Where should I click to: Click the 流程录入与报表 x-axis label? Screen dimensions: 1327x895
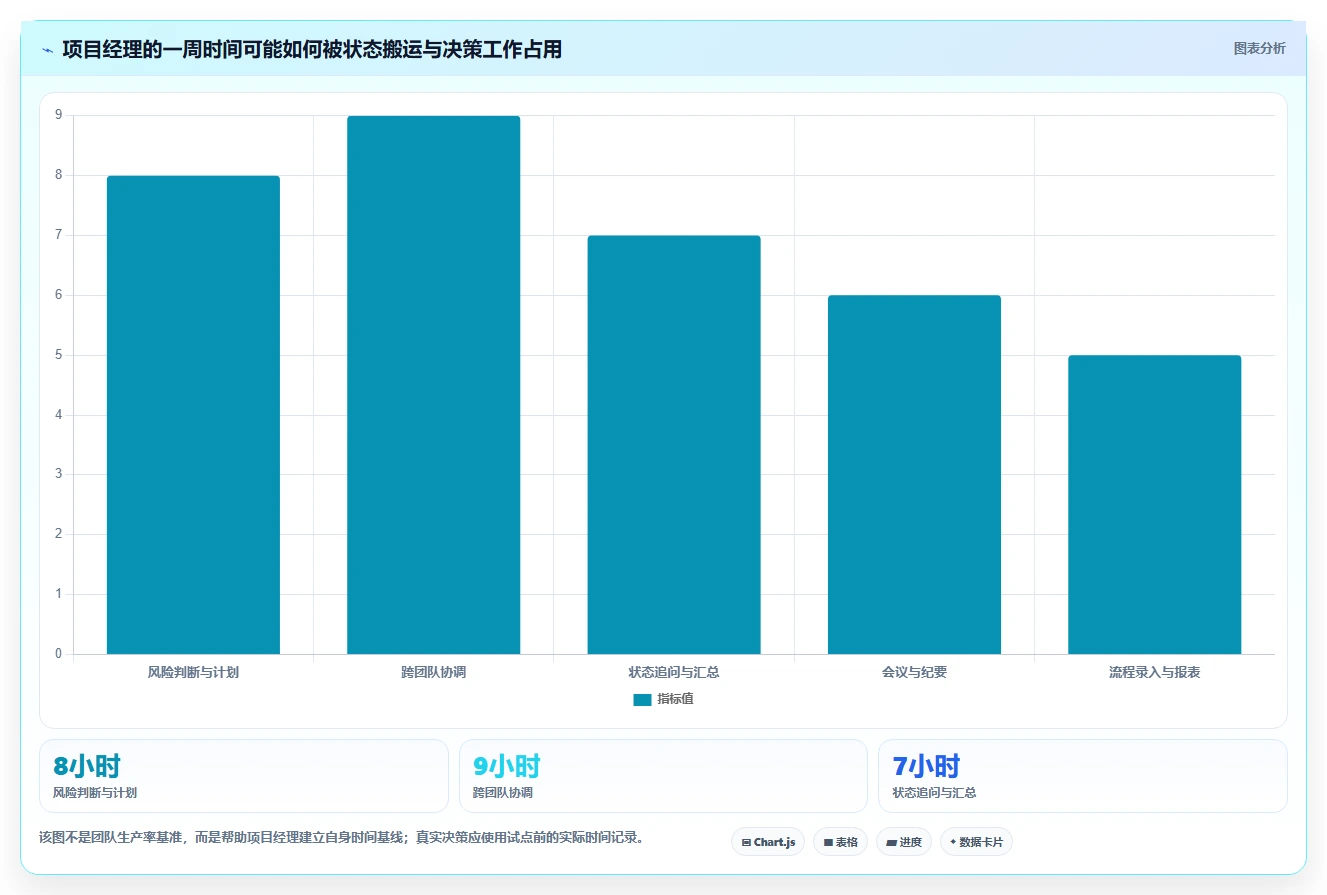pos(1154,673)
